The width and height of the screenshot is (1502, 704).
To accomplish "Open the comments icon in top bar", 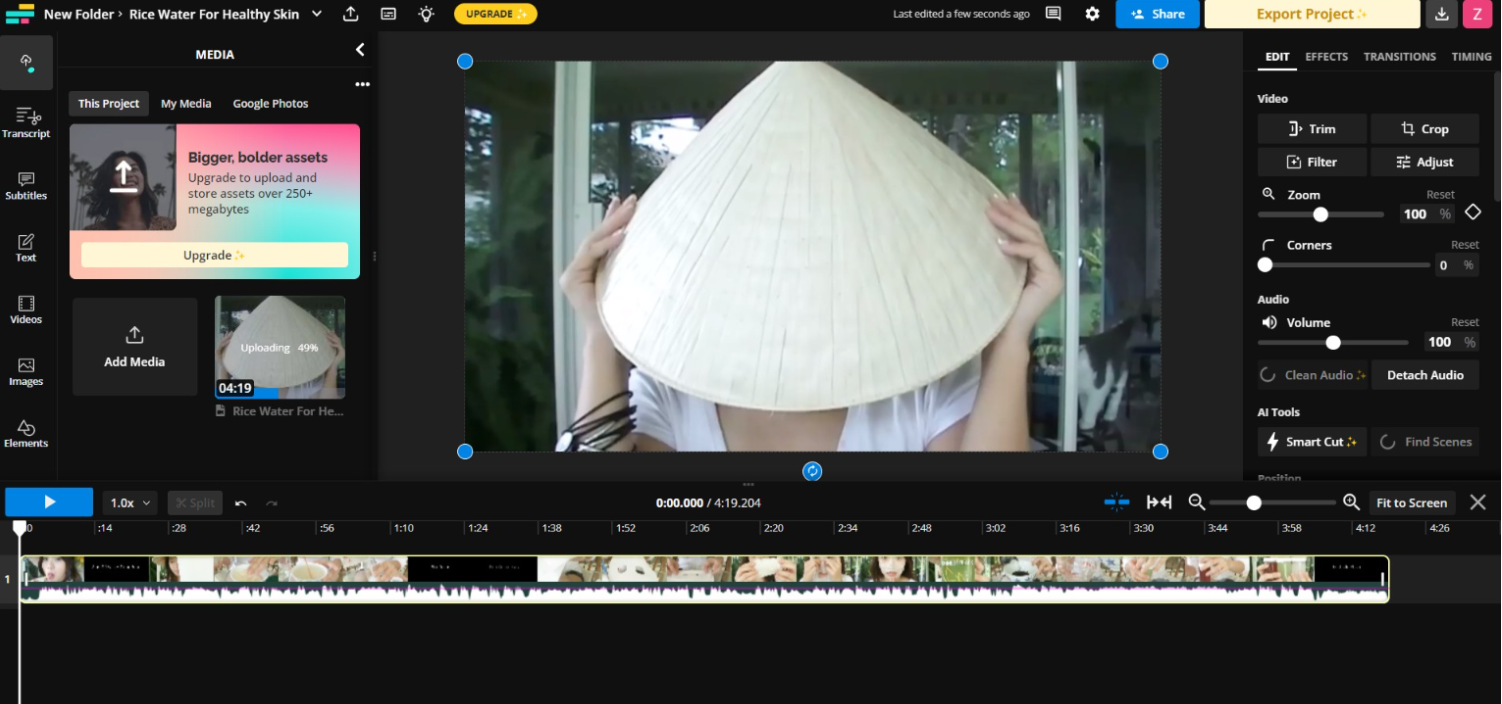I will tap(1053, 14).
